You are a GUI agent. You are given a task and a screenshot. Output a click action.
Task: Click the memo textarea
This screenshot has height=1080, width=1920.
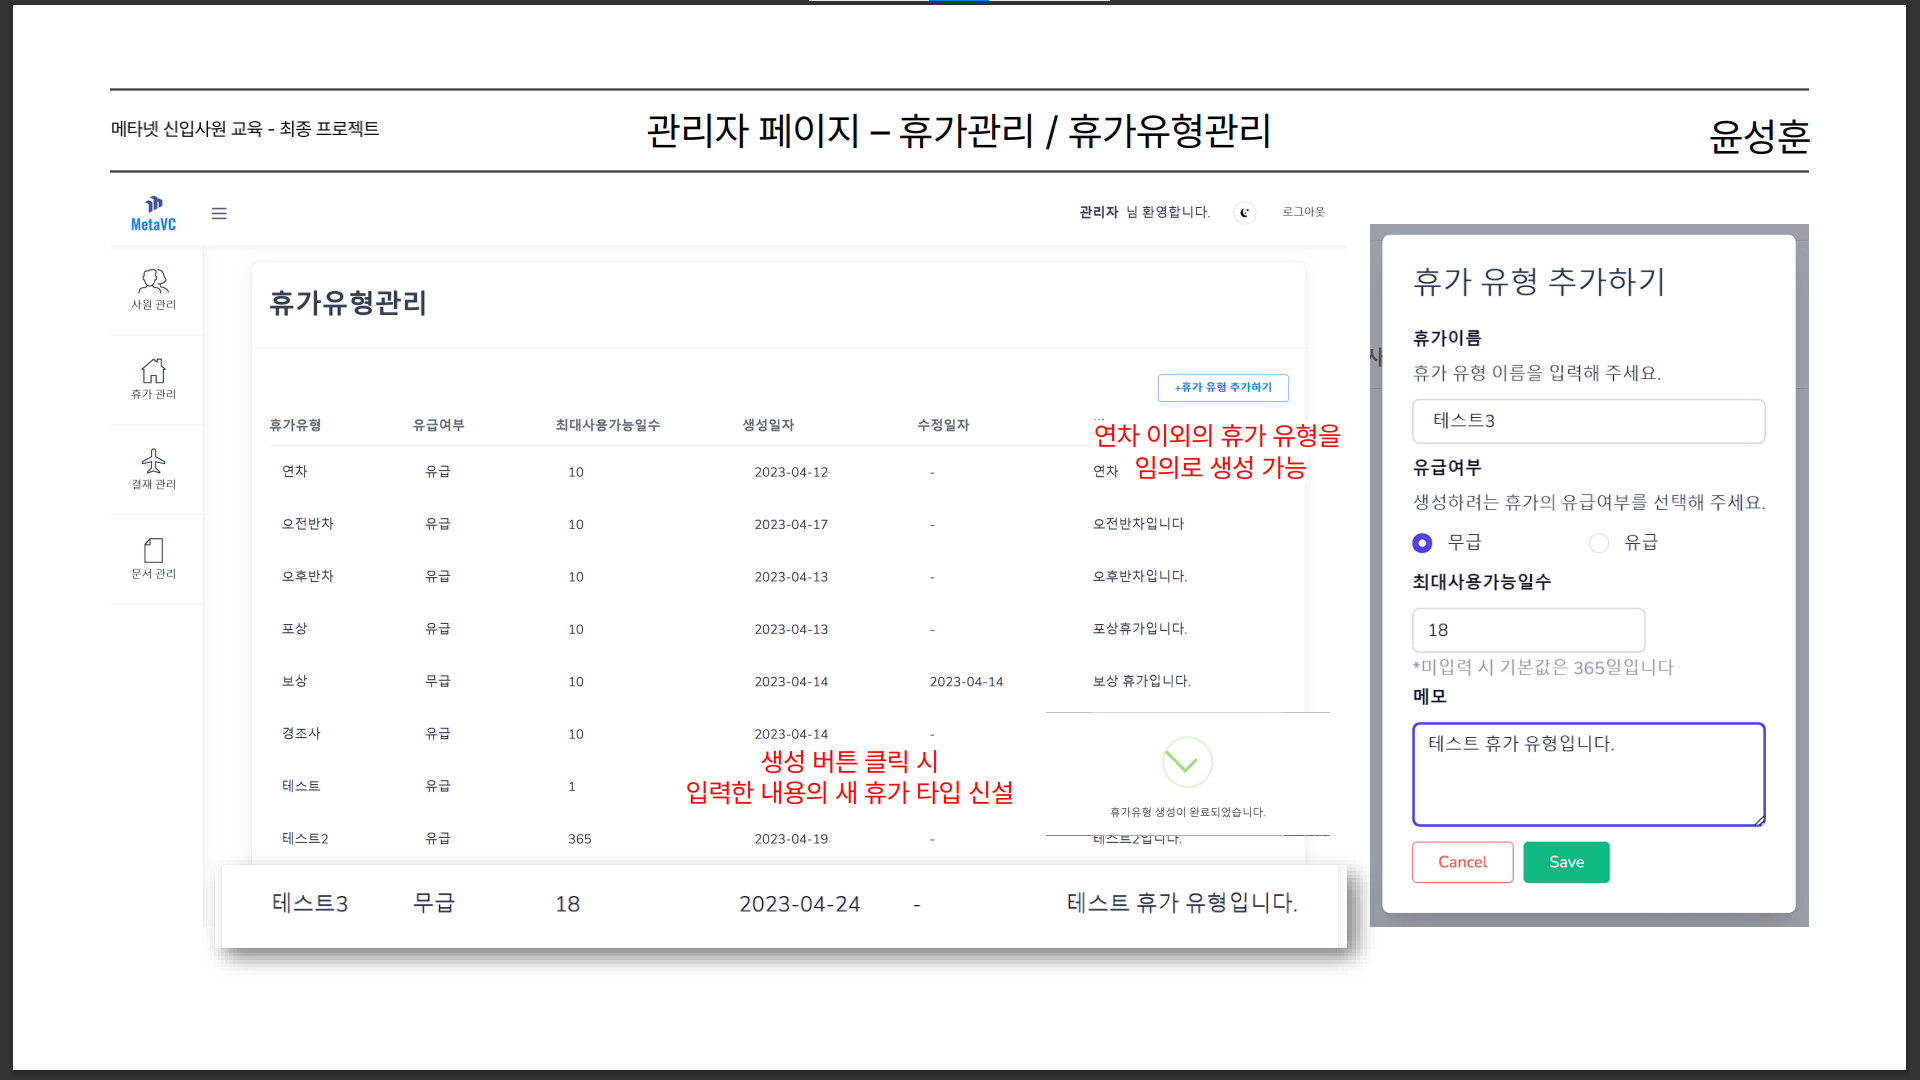[1588, 774]
